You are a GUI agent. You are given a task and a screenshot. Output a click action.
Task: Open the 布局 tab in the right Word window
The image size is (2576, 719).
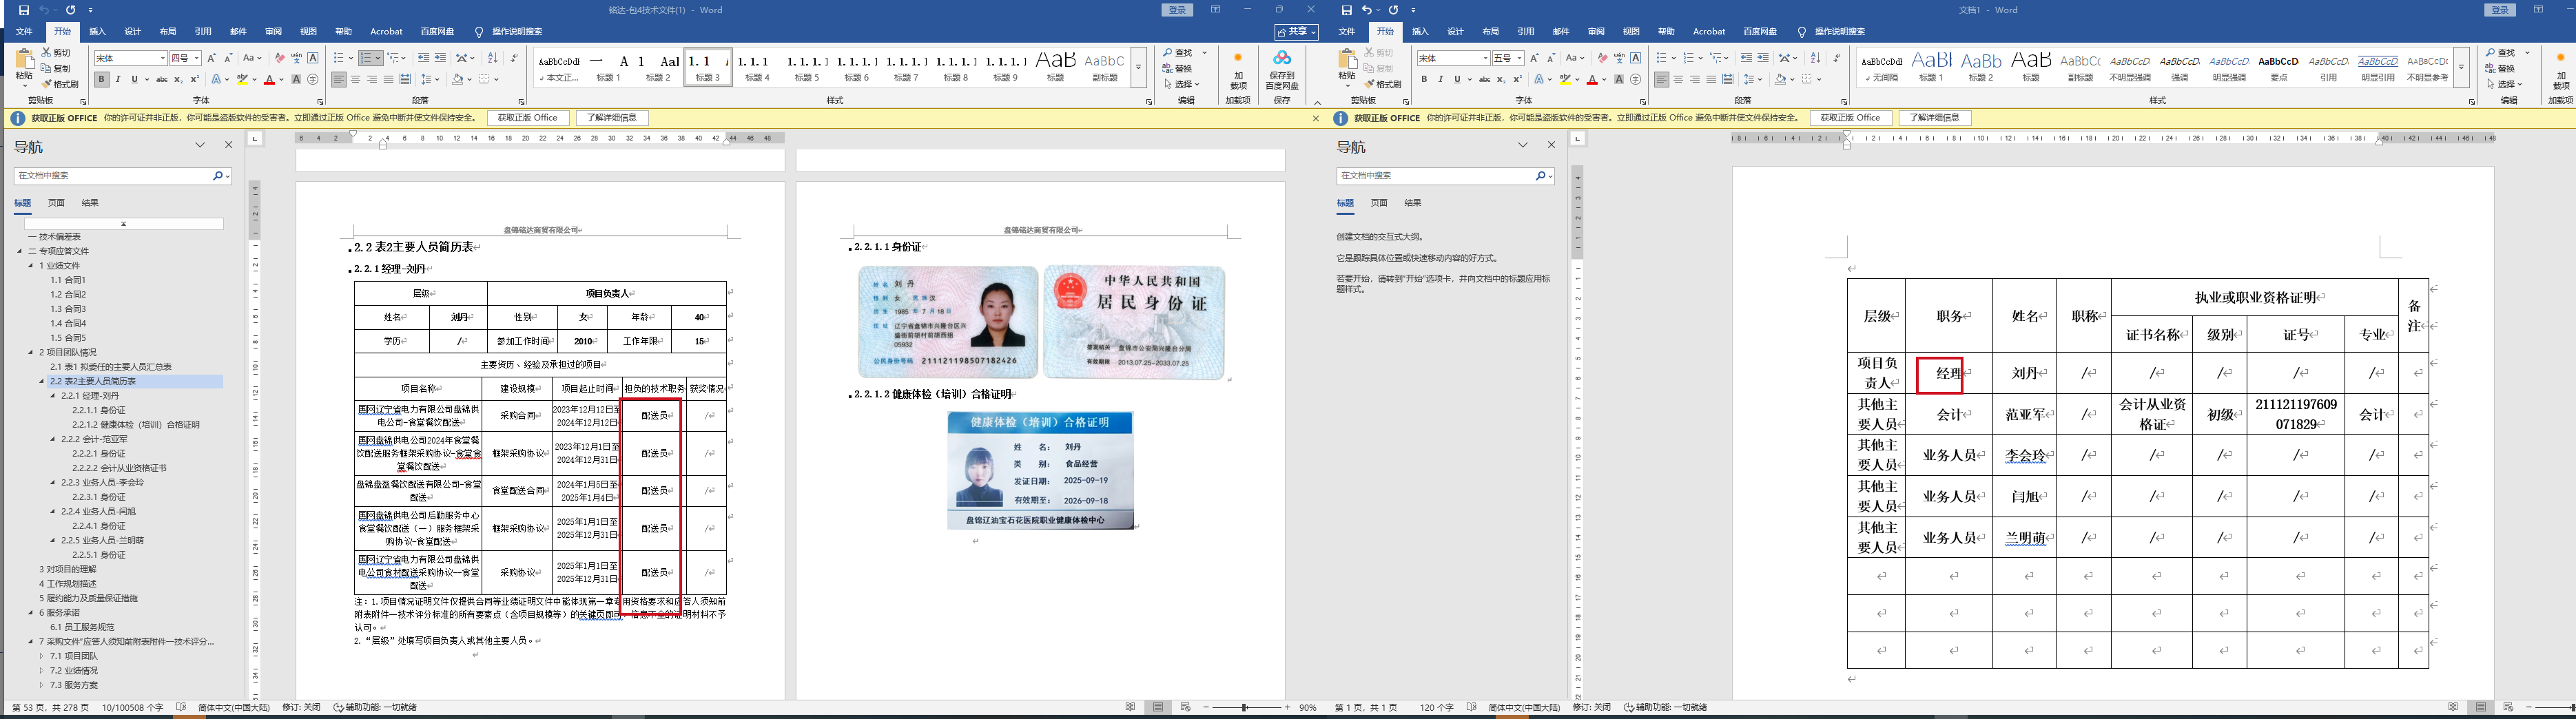coord(1491,32)
